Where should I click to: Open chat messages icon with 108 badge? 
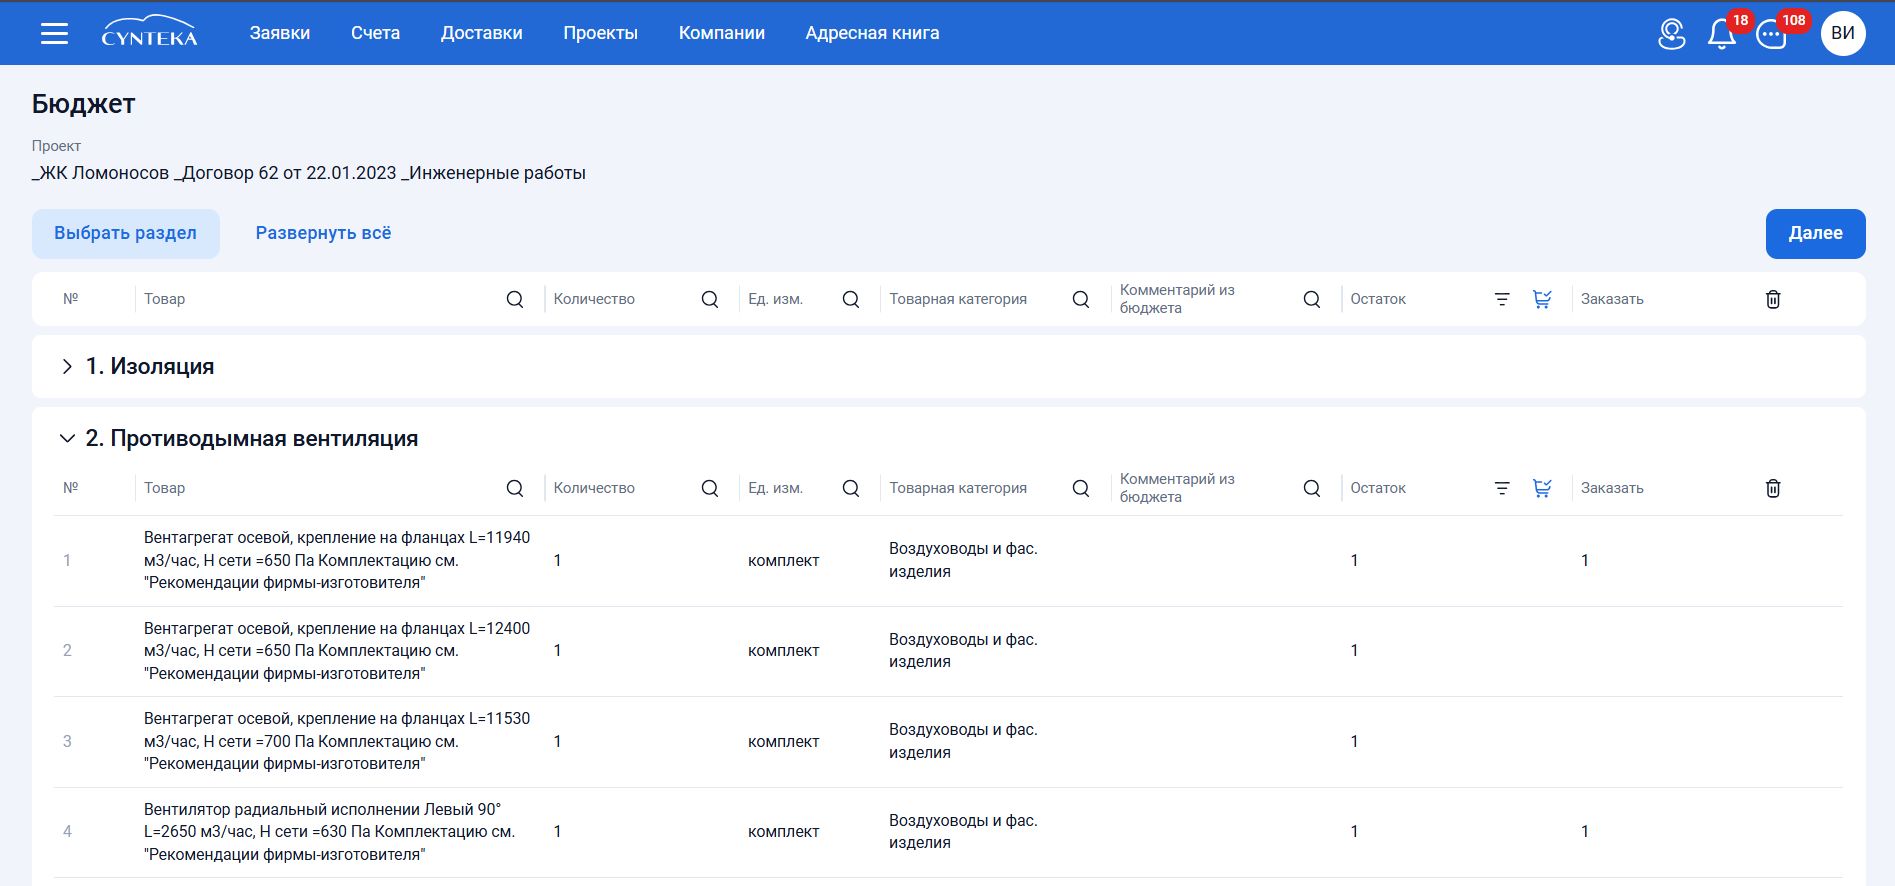tap(1772, 35)
